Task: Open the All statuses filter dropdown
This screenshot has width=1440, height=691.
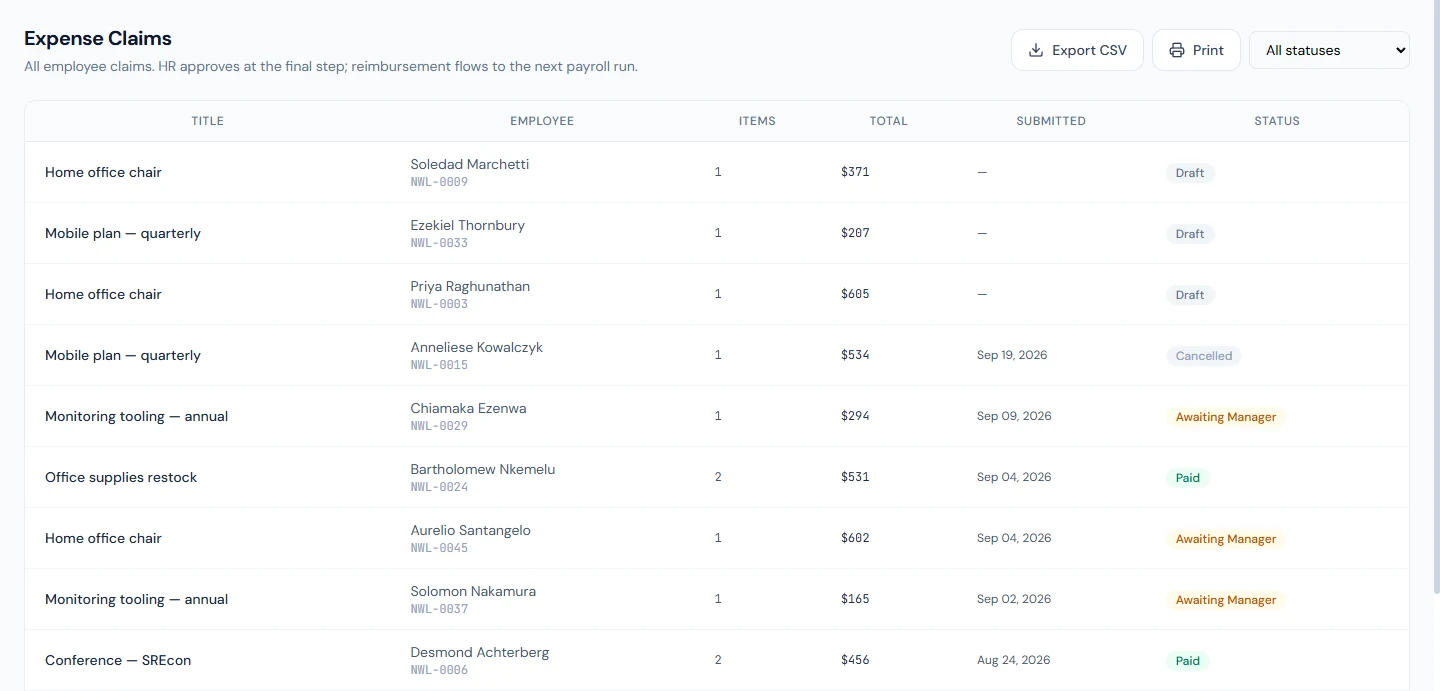Action: click(x=1329, y=50)
